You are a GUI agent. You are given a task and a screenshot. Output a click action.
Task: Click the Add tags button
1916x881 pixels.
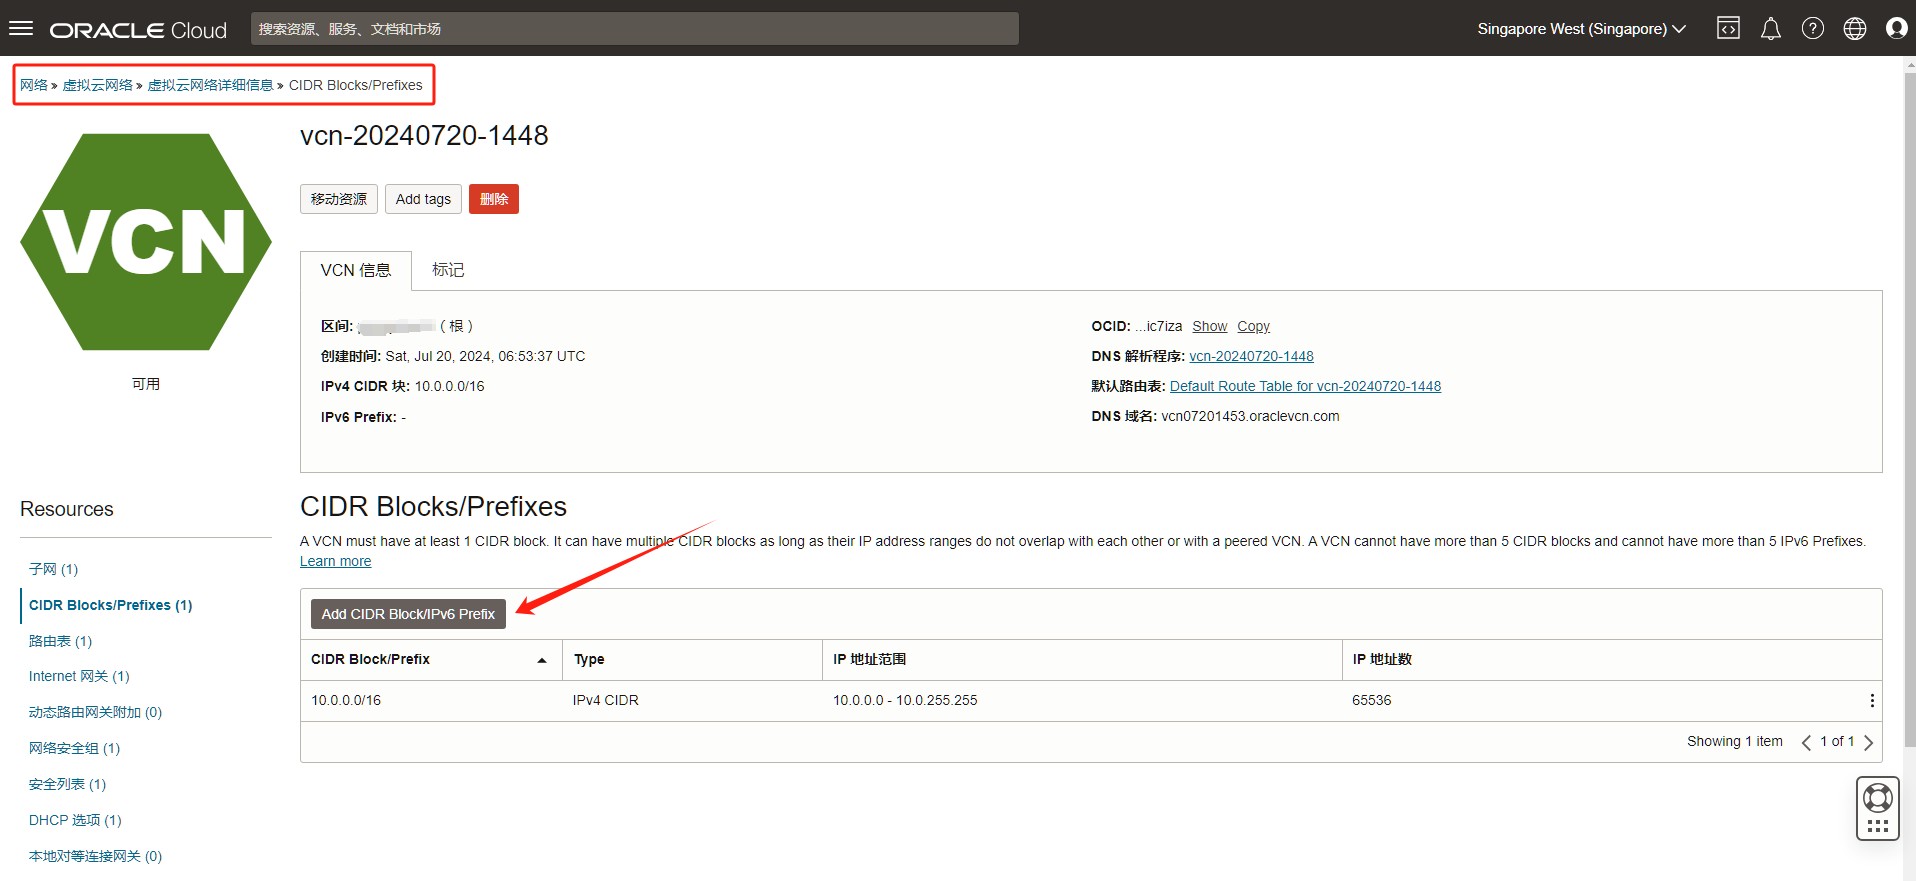[423, 199]
